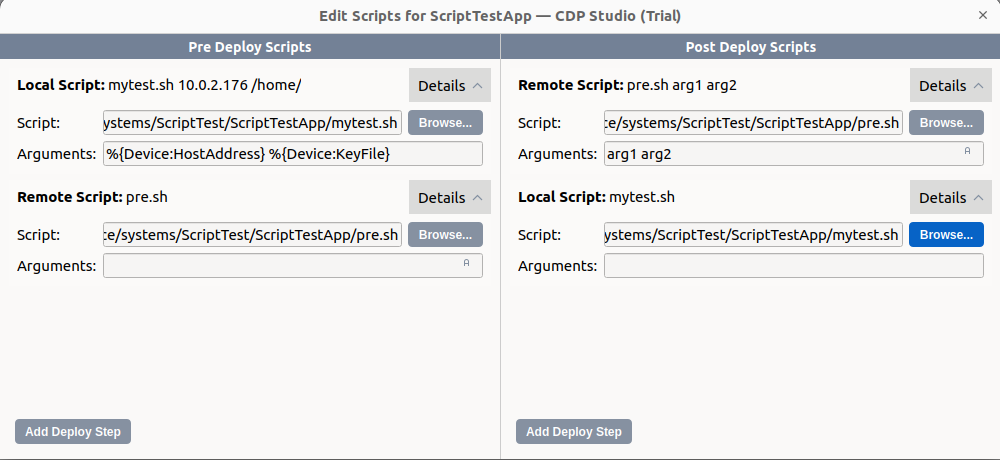Add Deploy Step under Post Deploy Scripts
Viewport: 1000px width, 460px height.
click(x=574, y=432)
